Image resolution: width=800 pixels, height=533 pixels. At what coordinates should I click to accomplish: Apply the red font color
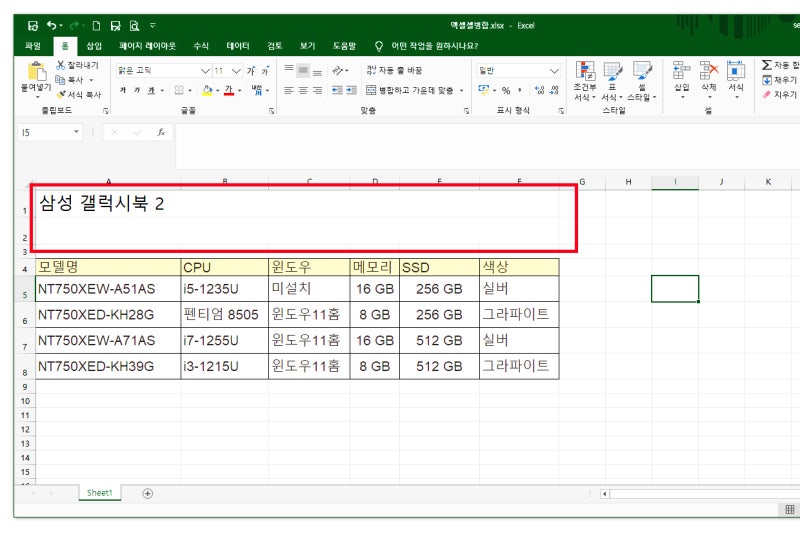coord(229,90)
